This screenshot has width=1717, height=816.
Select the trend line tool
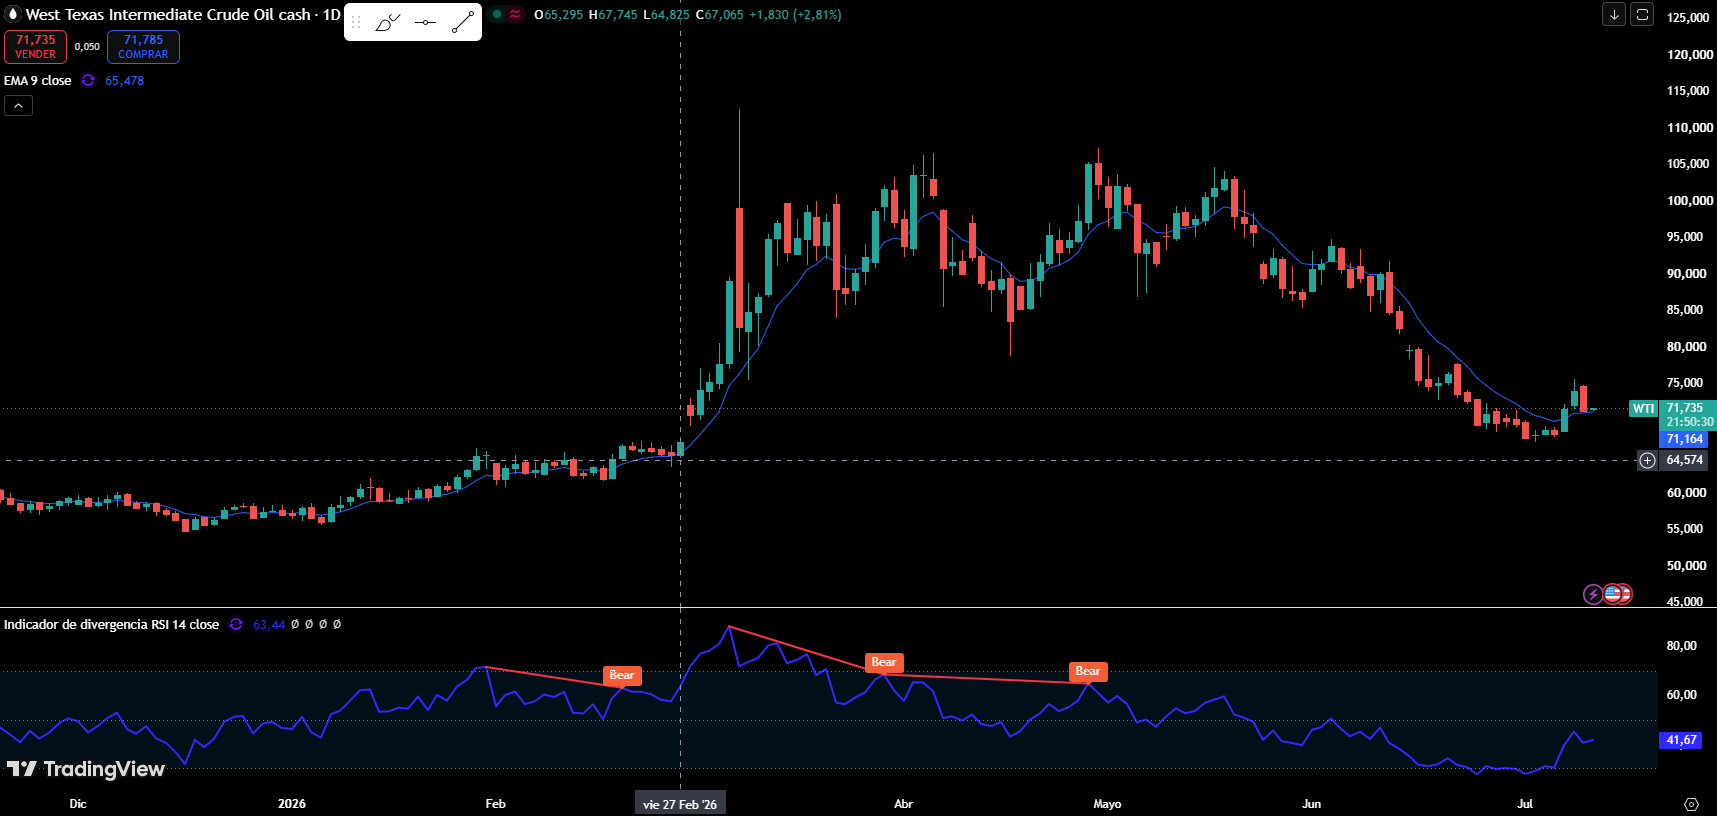click(x=463, y=22)
